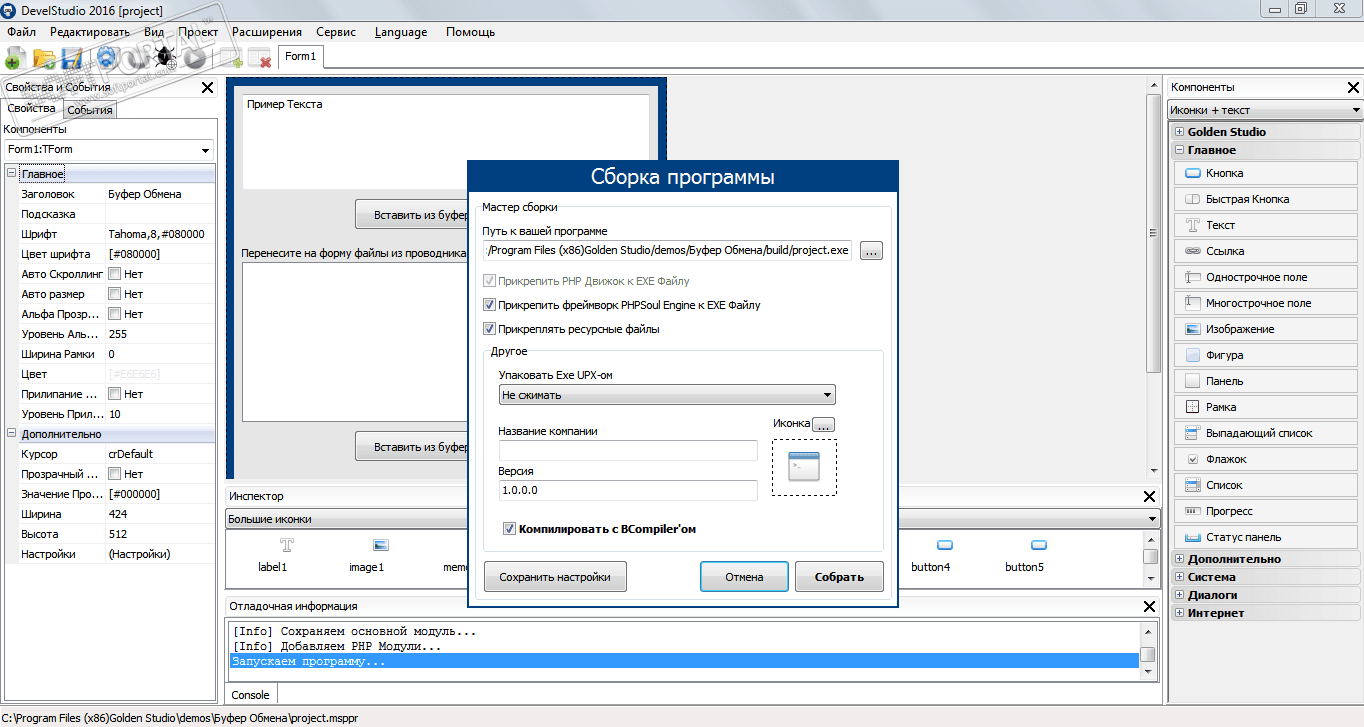The height and width of the screenshot is (727, 1364).
Task: Choose the Флажок component
Action: click(1266, 459)
